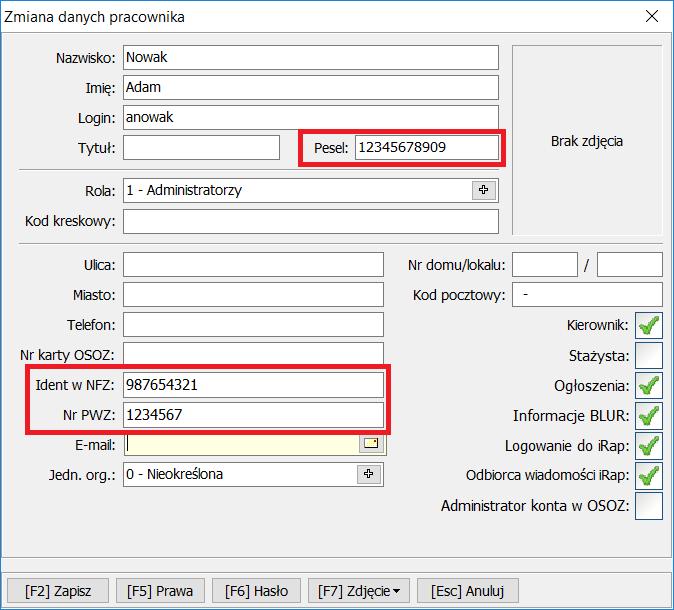This screenshot has height=610, width=674.
Task: Toggle the Kierownik checkbox
Action: [649, 325]
